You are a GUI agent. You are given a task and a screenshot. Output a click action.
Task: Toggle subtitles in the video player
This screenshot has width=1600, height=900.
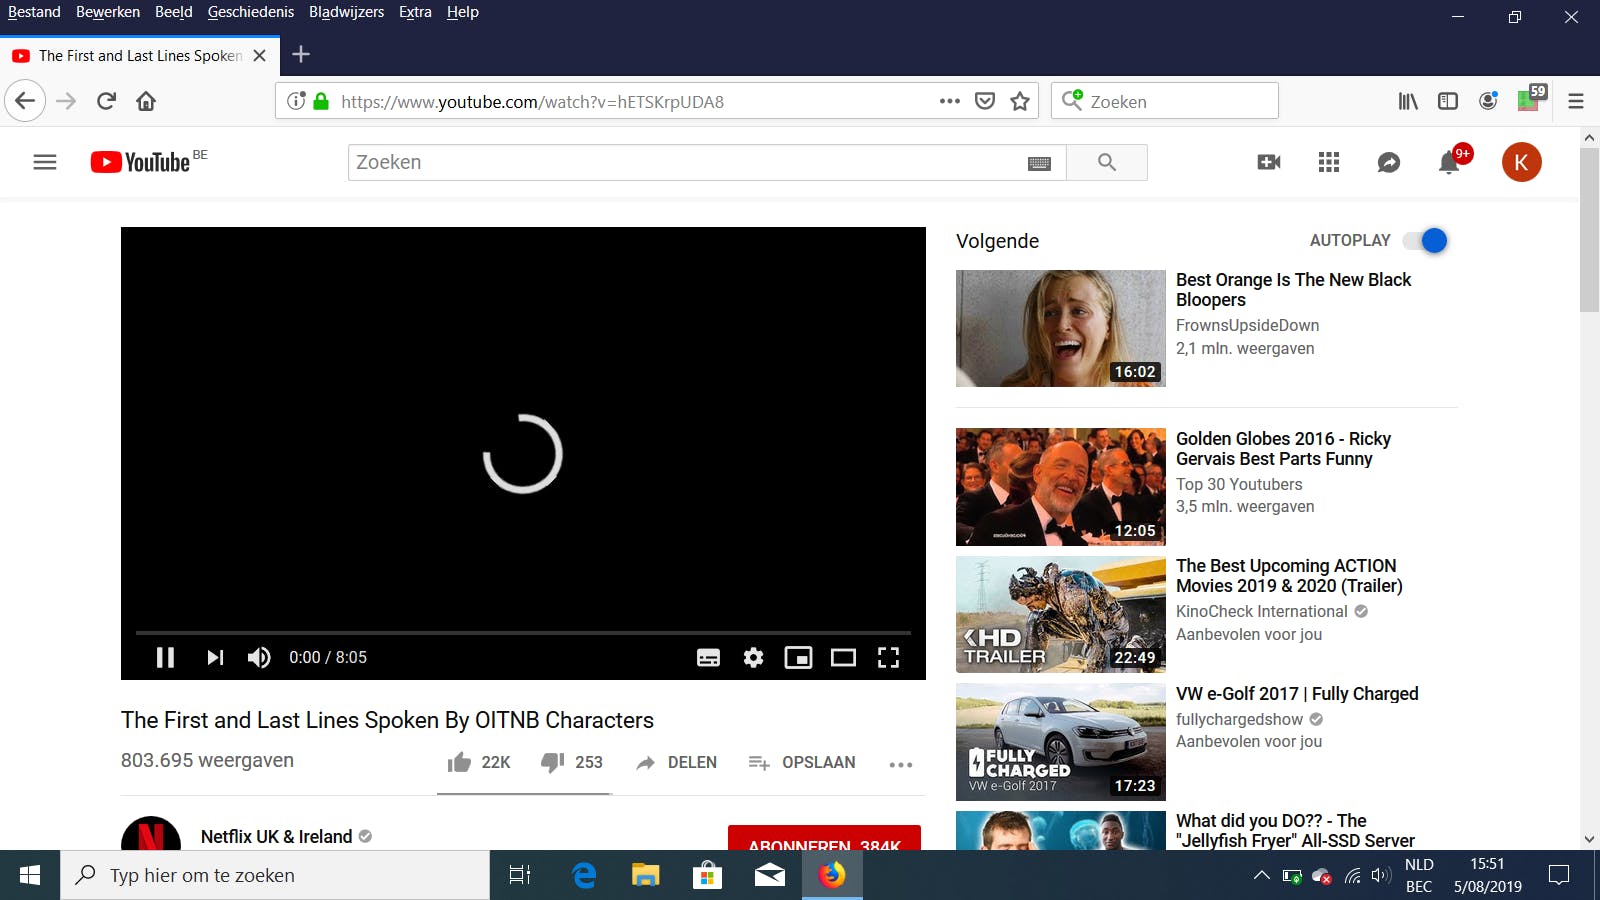[708, 657]
